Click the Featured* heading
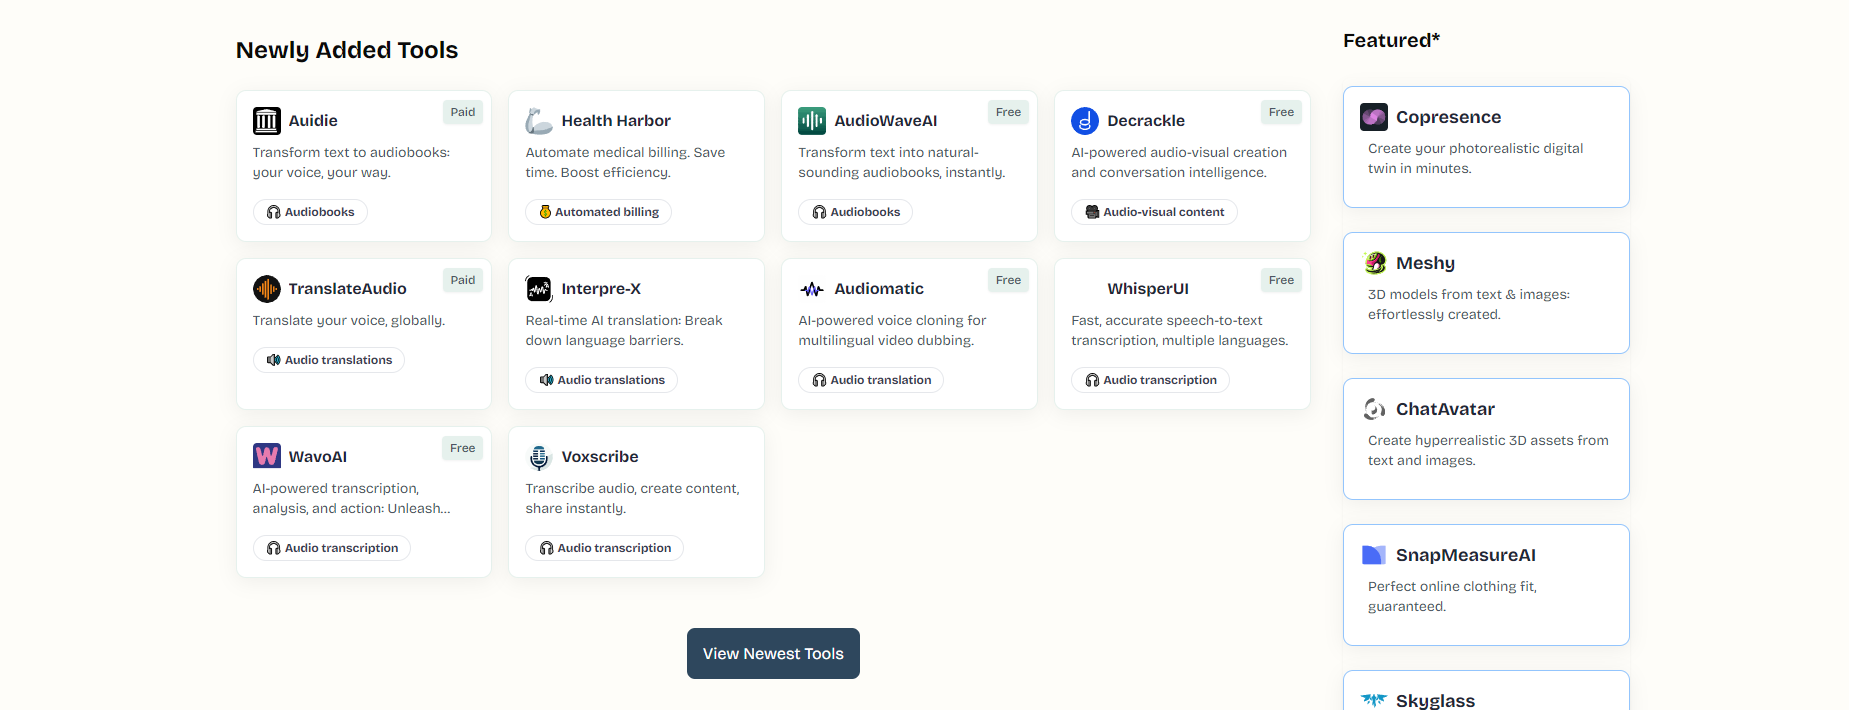 [1391, 40]
